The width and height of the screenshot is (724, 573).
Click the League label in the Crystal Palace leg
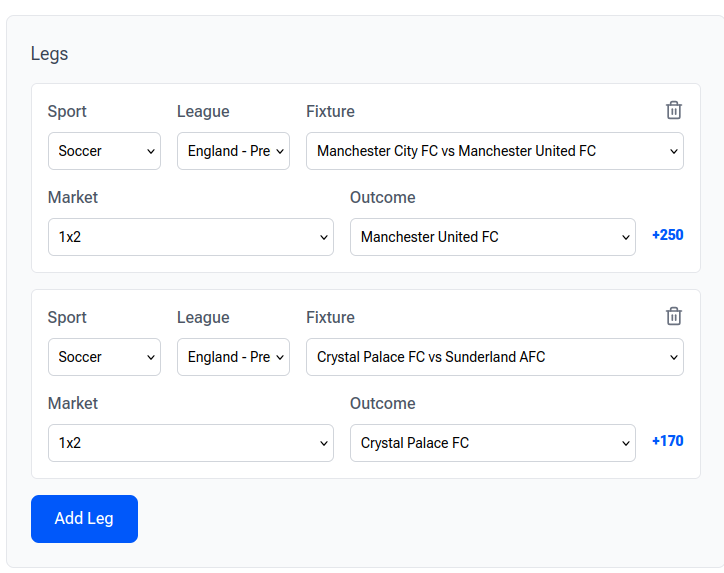coord(203,318)
